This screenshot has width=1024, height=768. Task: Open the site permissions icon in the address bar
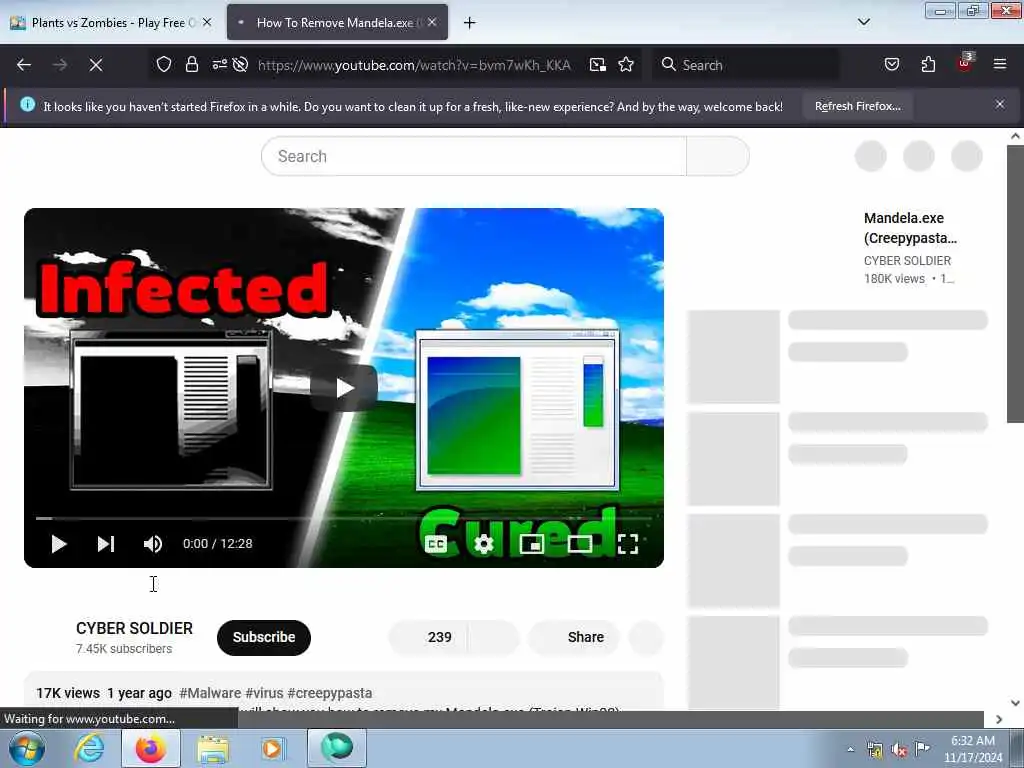[x=219, y=64]
